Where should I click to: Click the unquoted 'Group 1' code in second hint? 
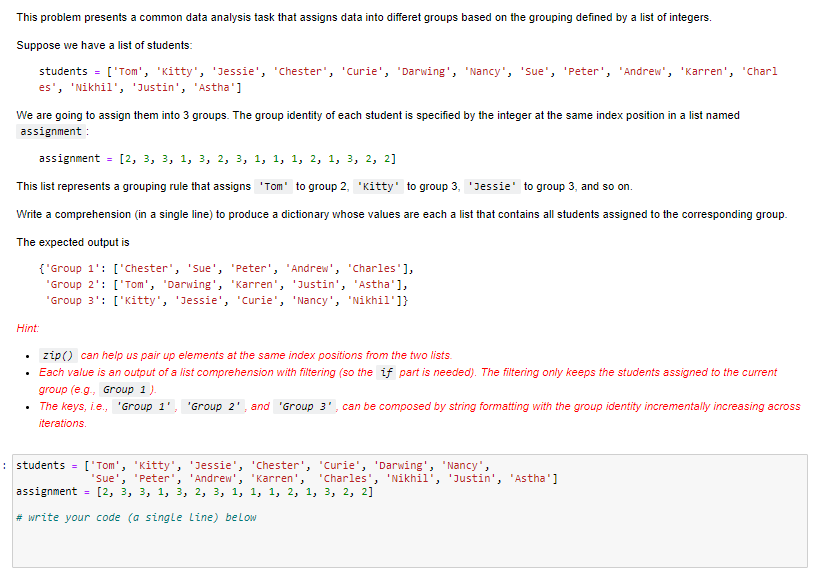point(124,389)
